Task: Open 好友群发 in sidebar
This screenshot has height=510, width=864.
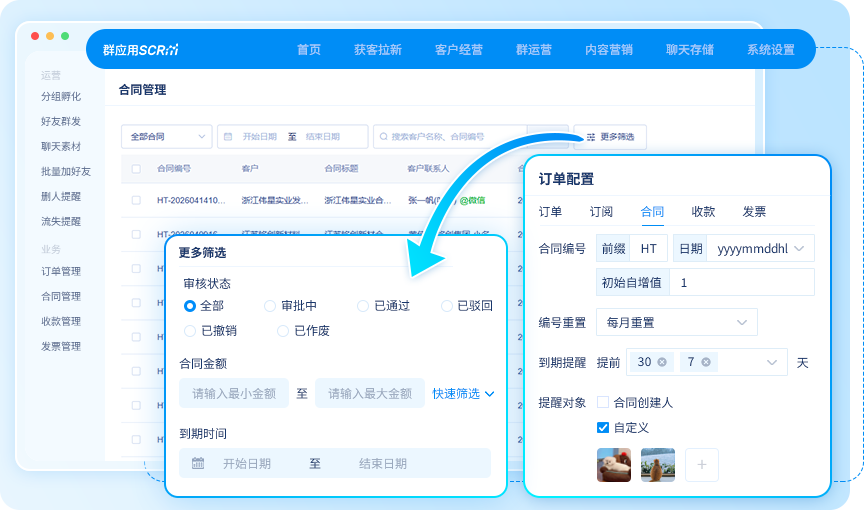Action: point(61,121)
